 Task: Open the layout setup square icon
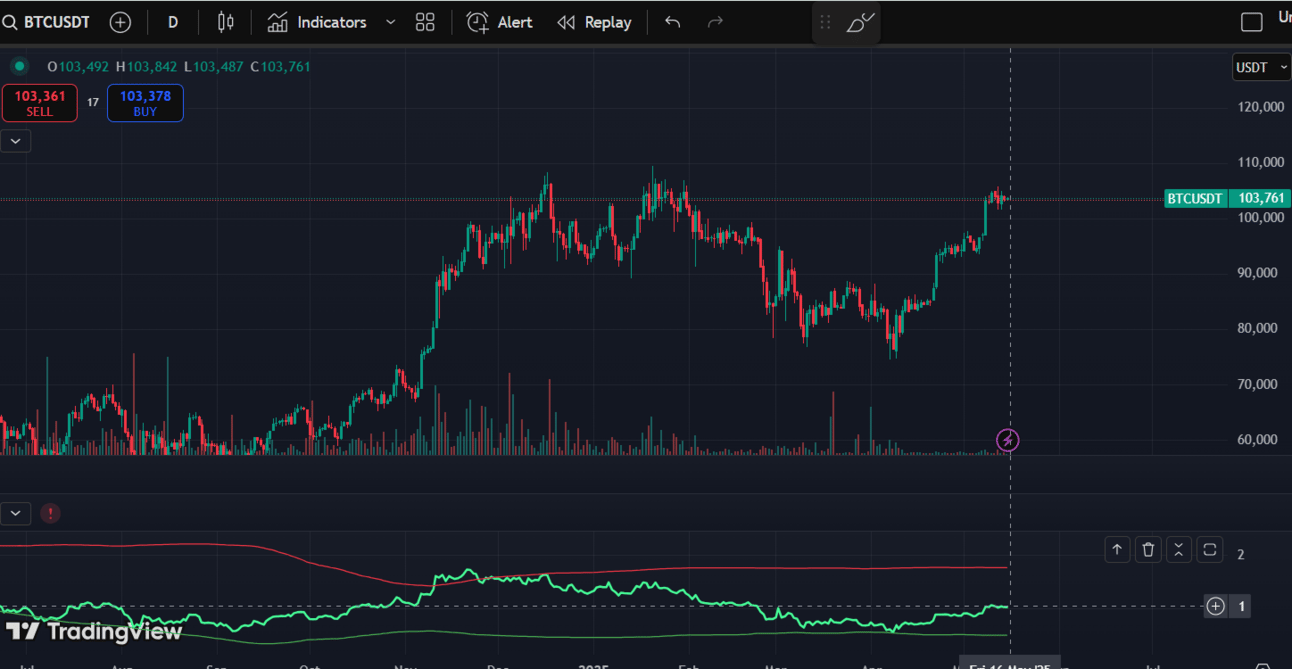click(1251, 22)
